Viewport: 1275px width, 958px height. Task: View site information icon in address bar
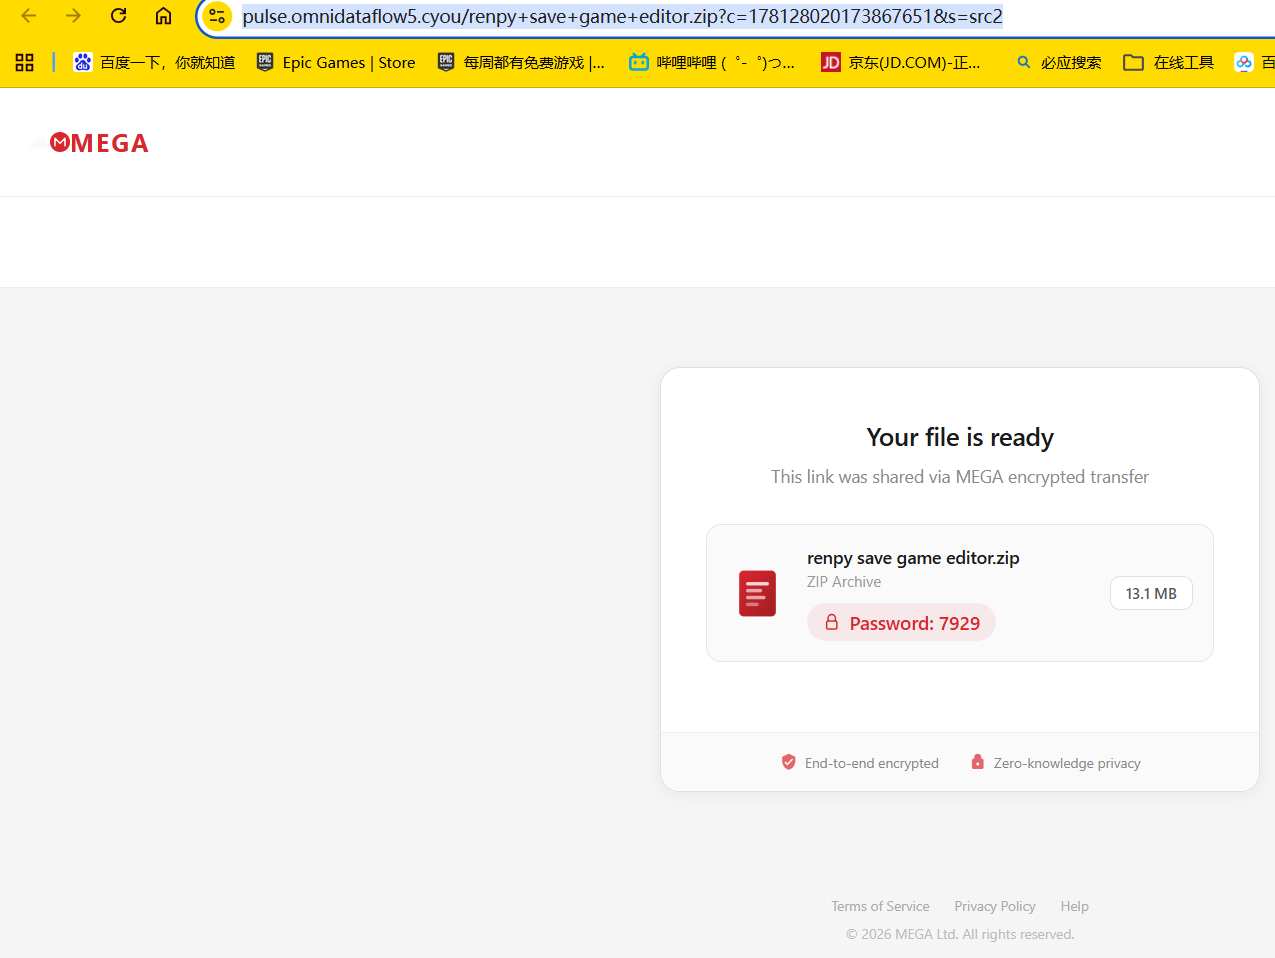pos(217,16)
